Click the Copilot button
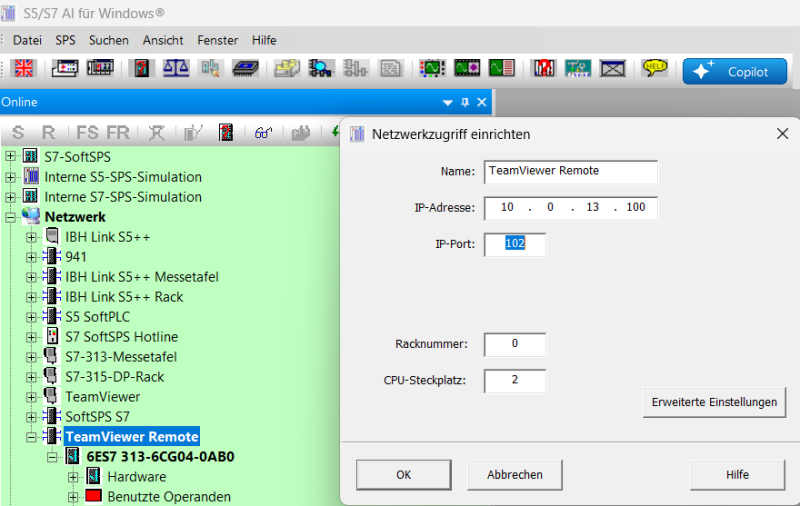This screenshot has height=506, width=800. [x=735, y=71]
